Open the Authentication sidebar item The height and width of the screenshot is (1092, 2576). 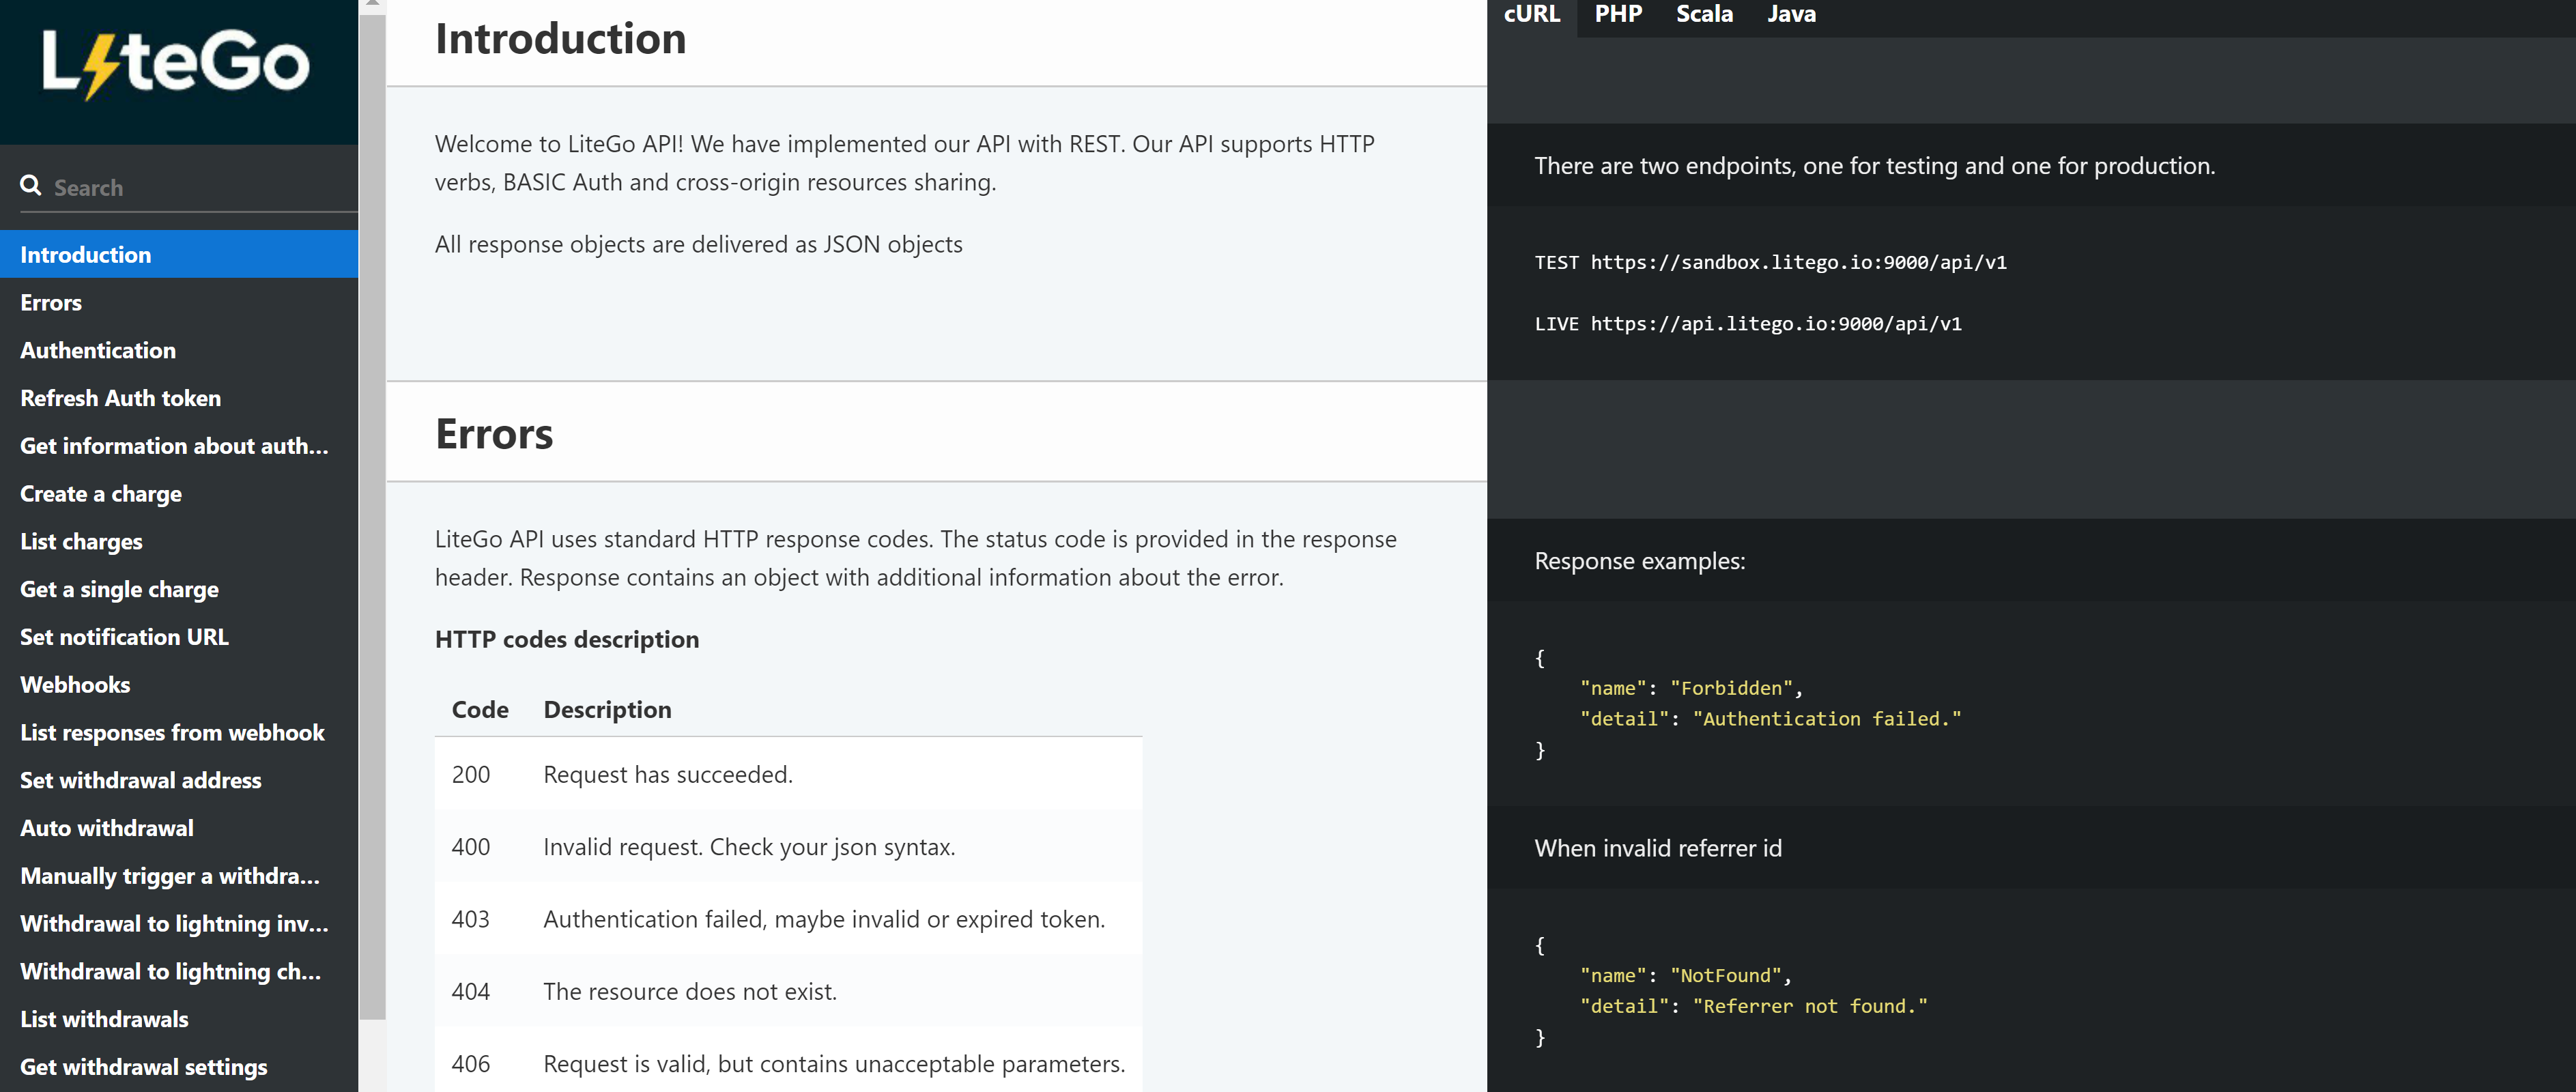[98, 350]
